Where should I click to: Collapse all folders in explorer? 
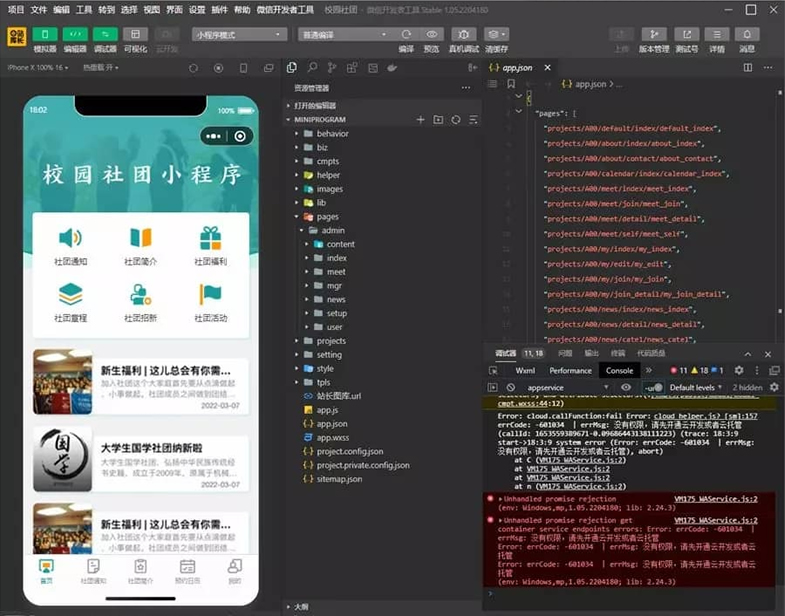(x=473, y=120)
